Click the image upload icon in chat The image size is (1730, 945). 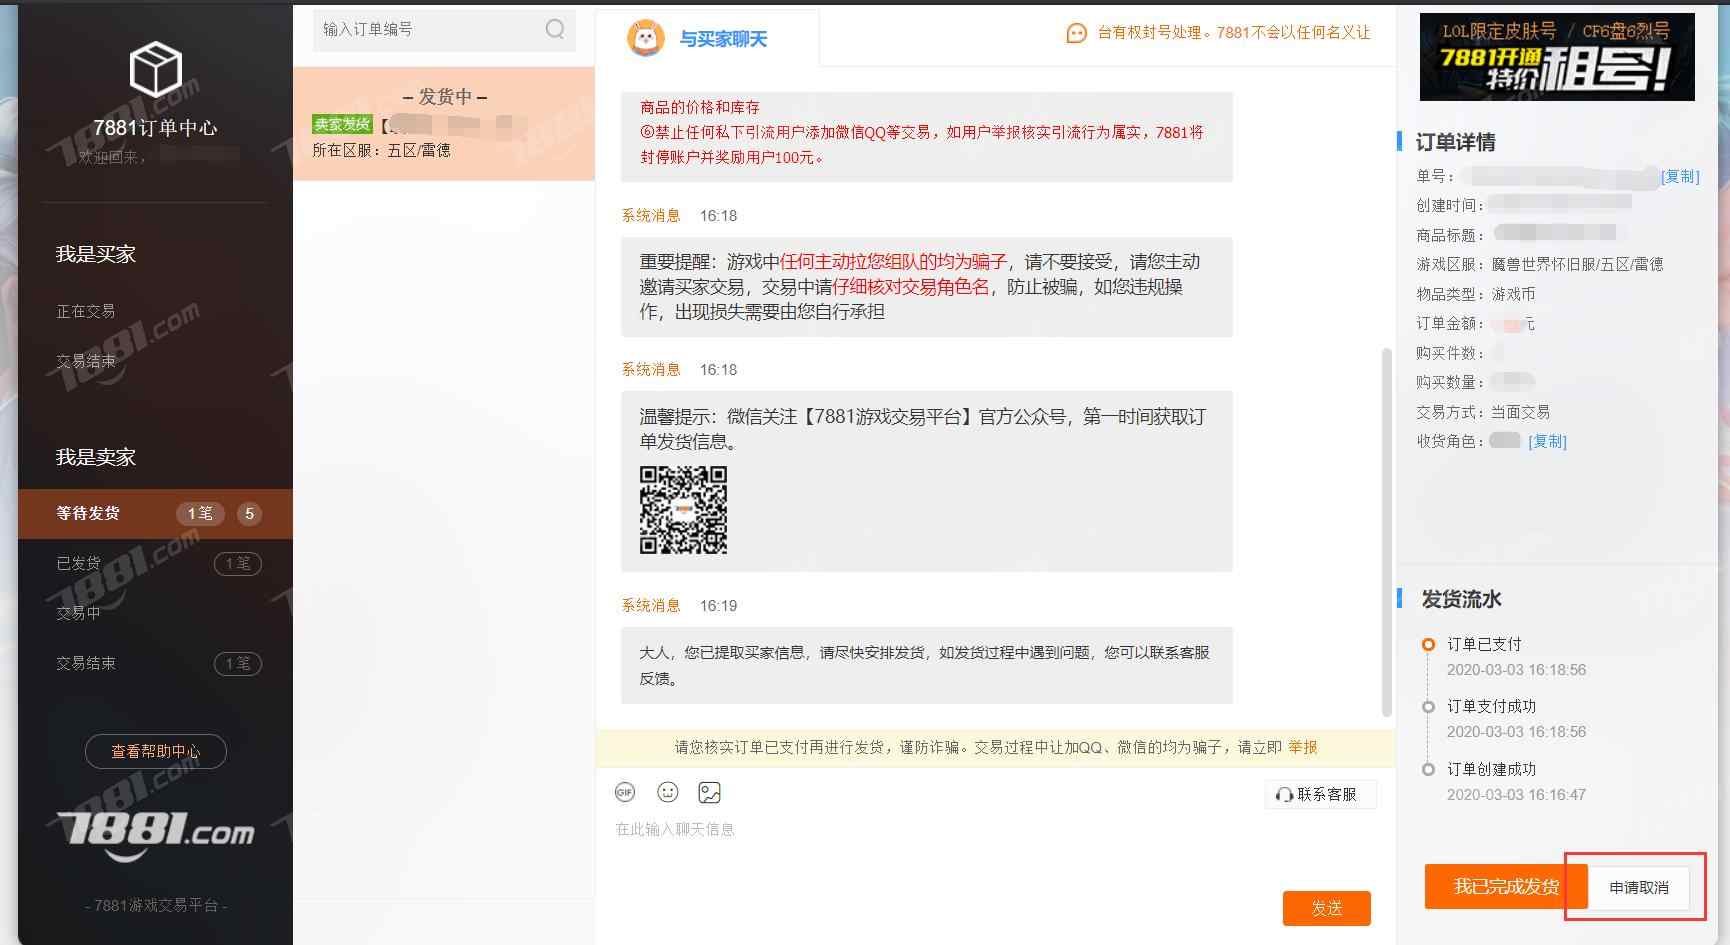click(710, 792)
